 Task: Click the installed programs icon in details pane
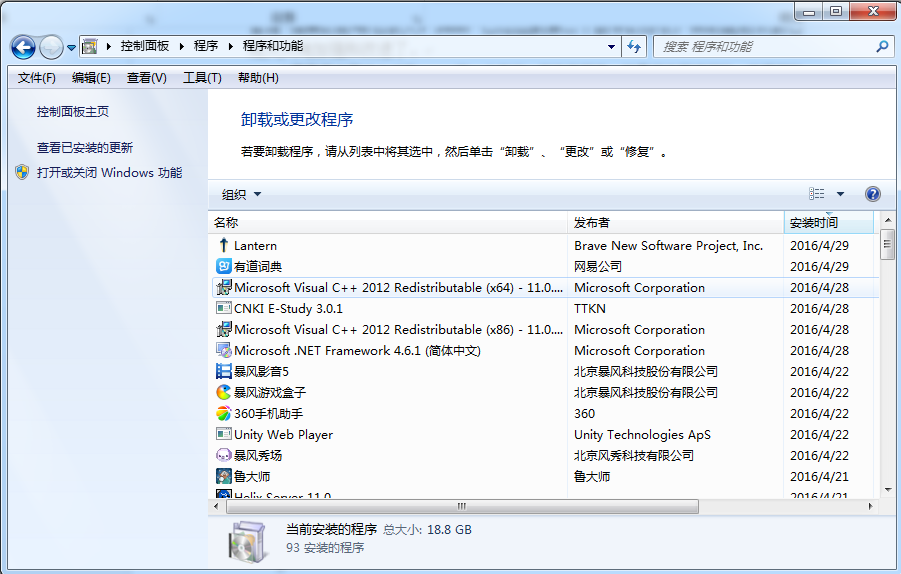point(248,542)
